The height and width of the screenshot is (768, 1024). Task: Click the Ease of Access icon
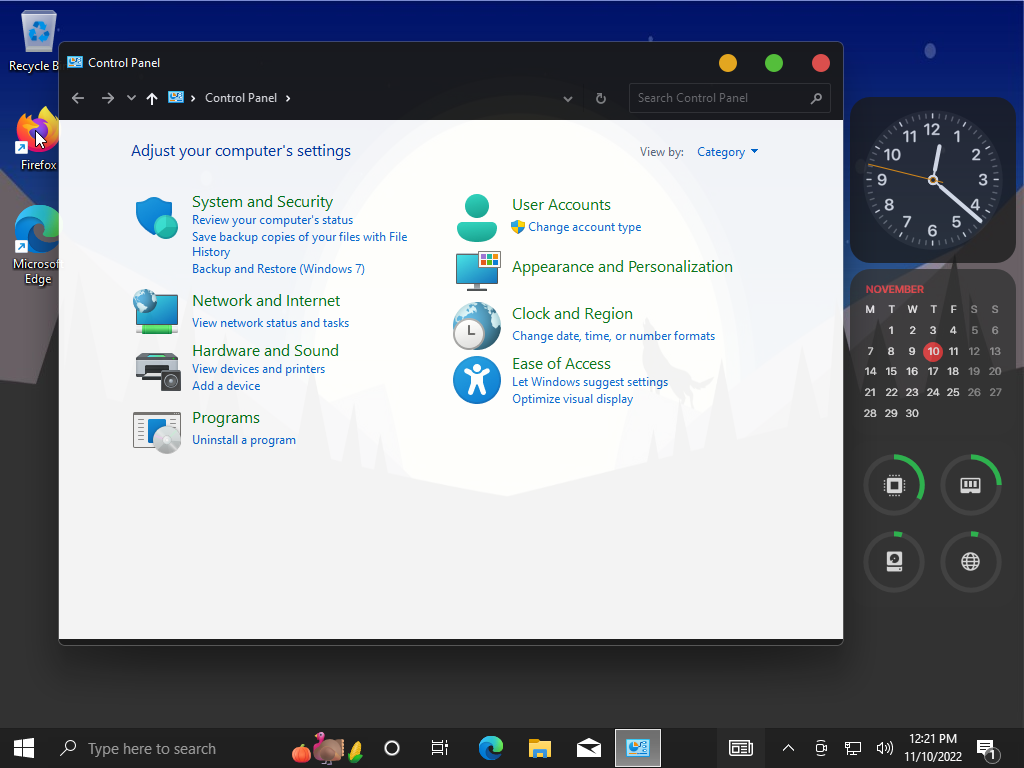tap(477, 380)
